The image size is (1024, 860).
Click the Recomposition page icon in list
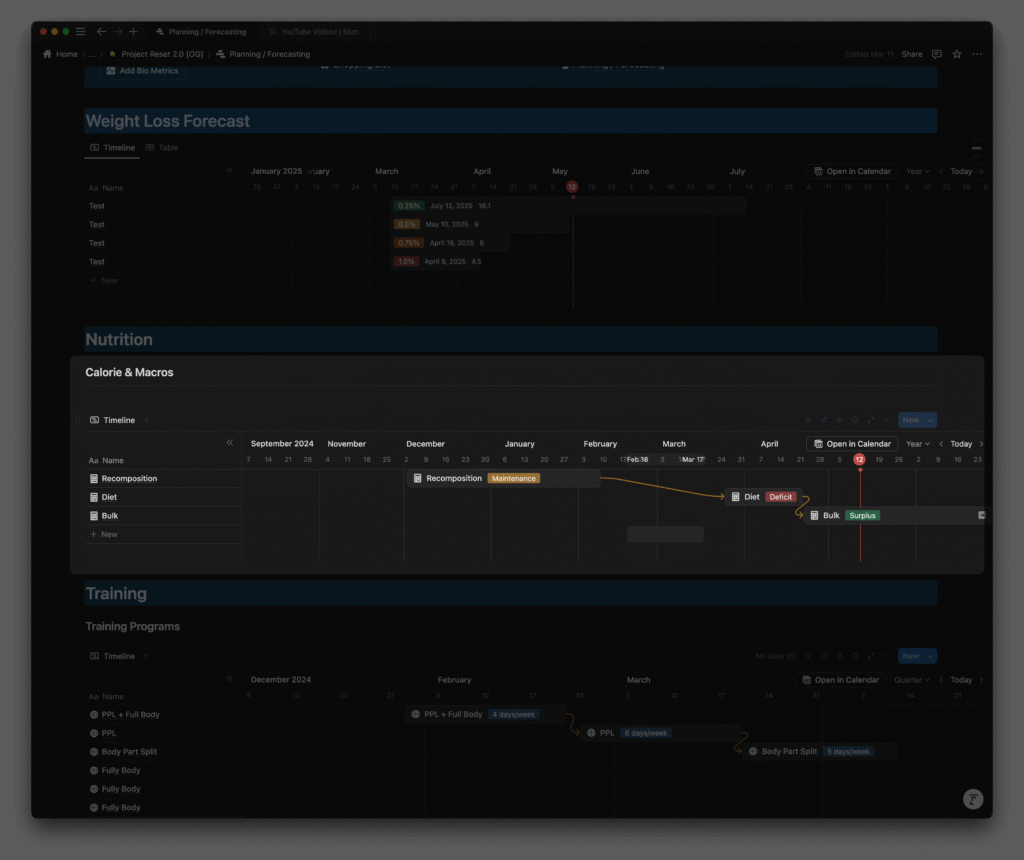pyautogui.click(x=94, y=479)
